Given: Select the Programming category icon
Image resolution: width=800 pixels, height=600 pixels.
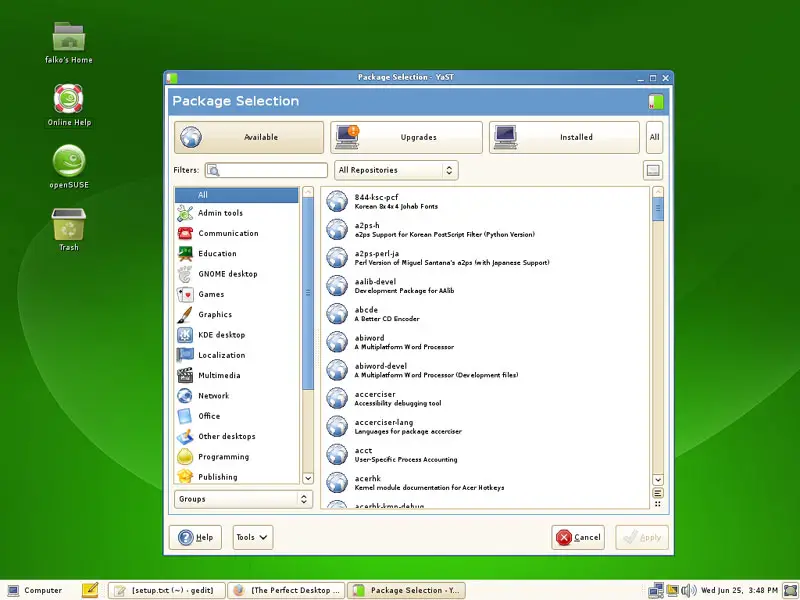Looking at the screenshot, I should (185, 457).
